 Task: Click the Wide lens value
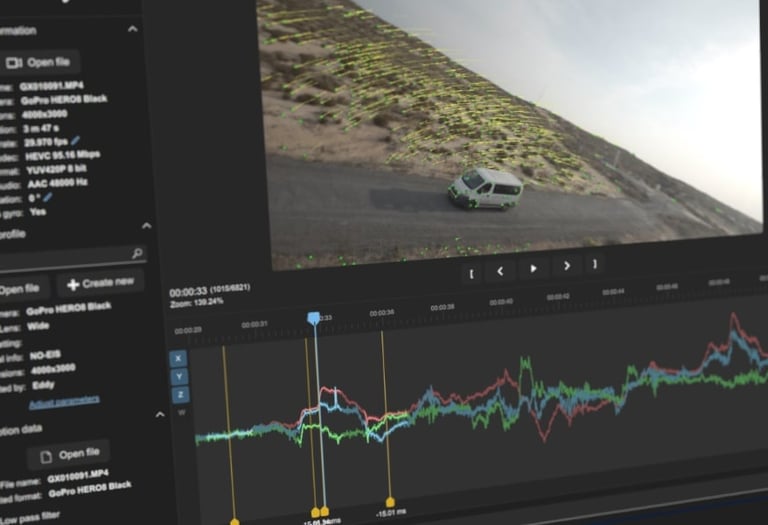[x=38, y=326]
